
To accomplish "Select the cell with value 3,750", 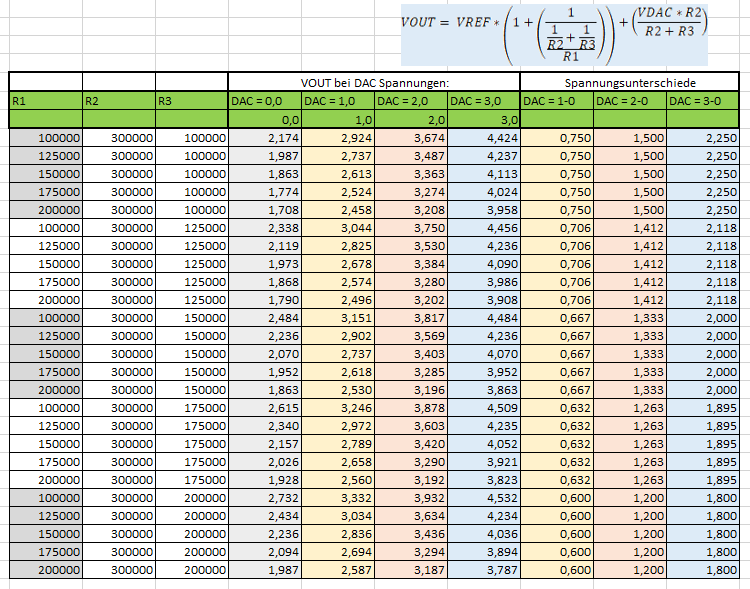I will tap(411, 228).
